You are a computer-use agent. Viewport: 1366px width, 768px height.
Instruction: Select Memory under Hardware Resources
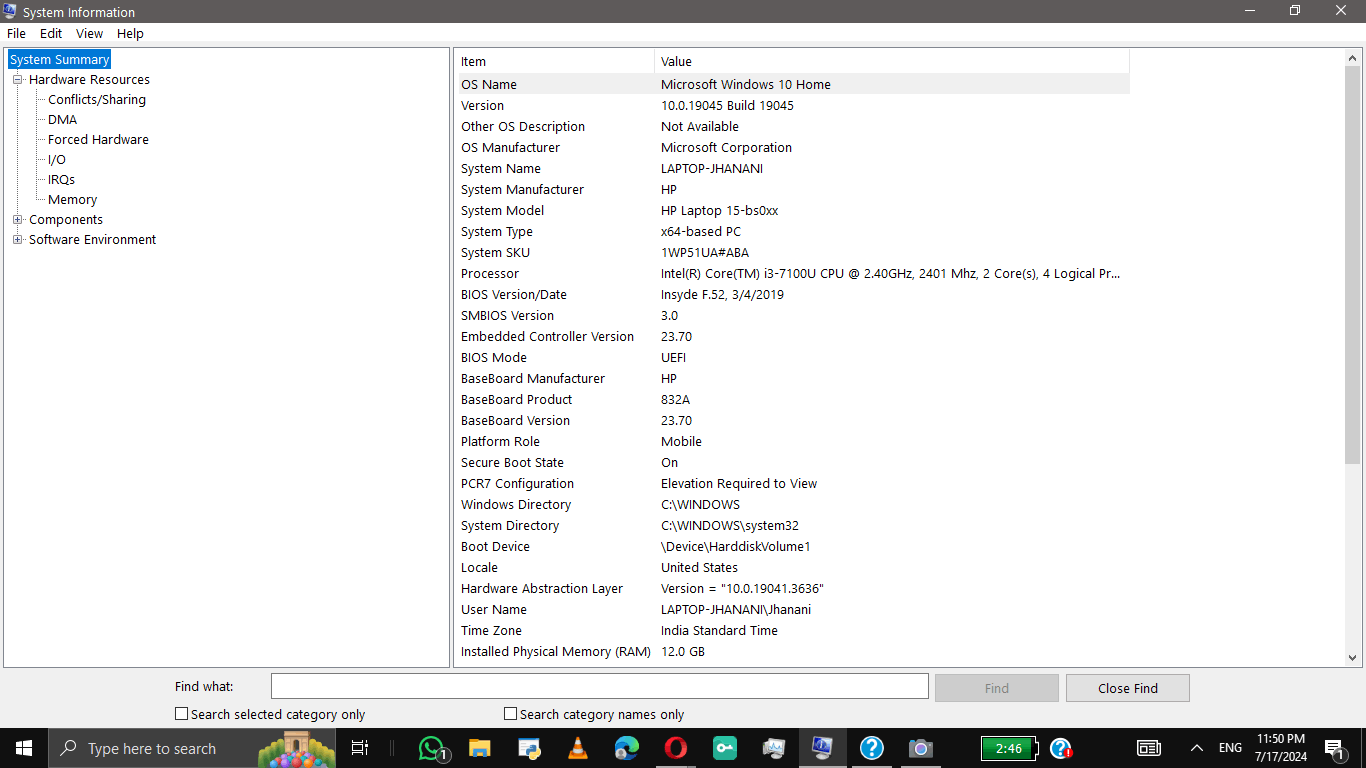pos(72,199)
